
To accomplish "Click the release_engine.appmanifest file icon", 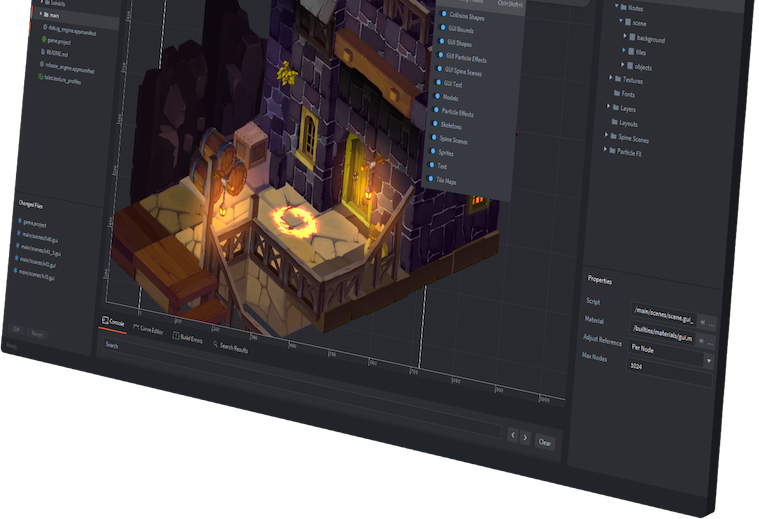I will click(42, 64).
